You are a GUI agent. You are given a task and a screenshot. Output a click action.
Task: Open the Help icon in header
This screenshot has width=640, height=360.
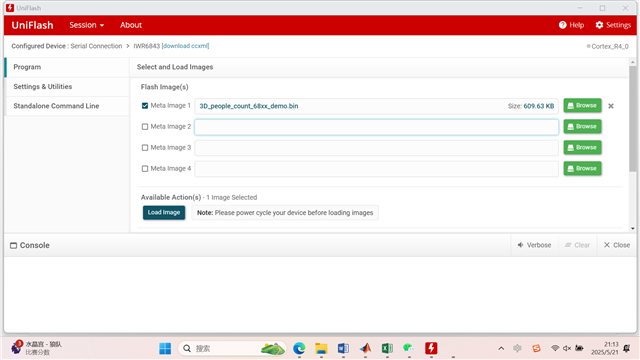point(571,25)
